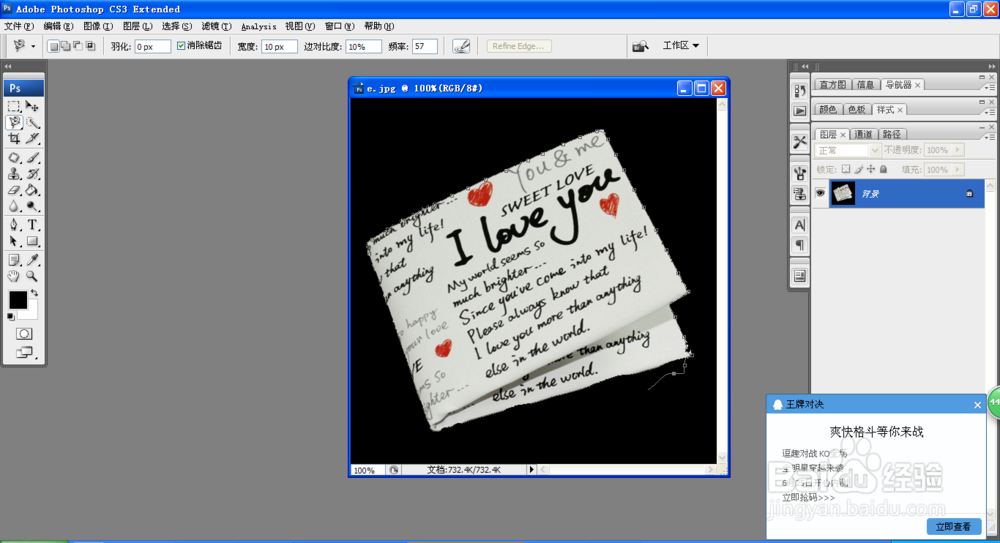Open the 工作区 workspace dropdown
Viewport: 1000px width, 543px height.
click(680, 45)
